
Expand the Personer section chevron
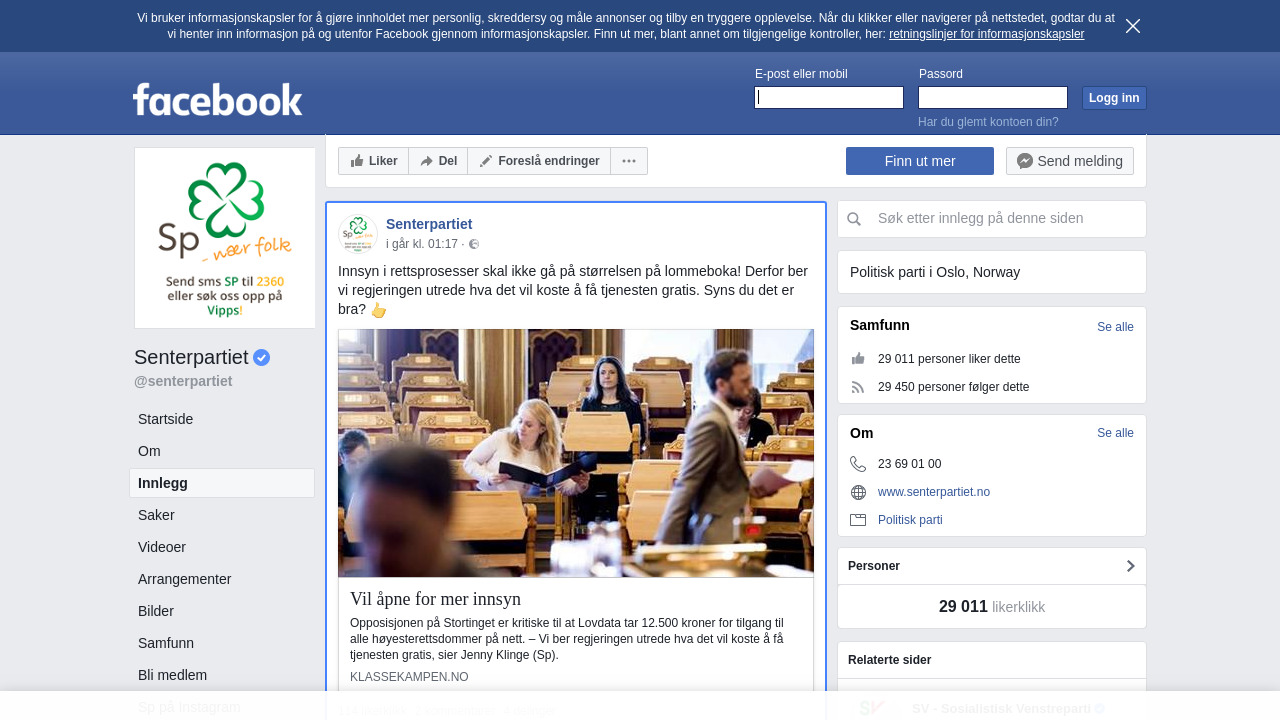click(1131, 566)
